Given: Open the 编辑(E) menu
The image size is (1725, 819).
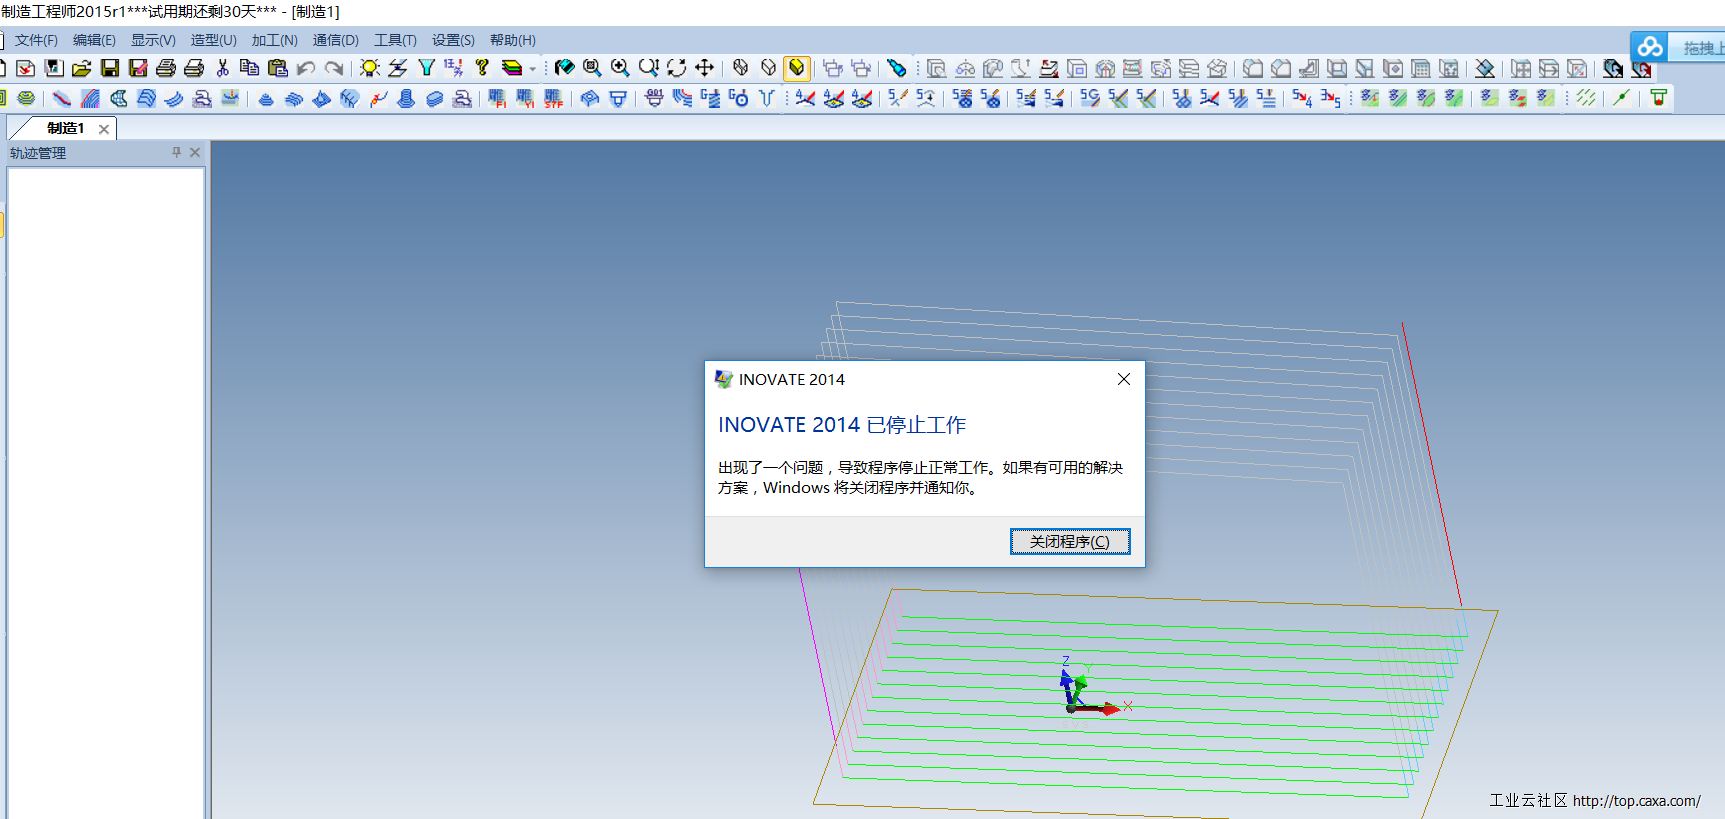Looking at the screenshot, I should [x=94, y=40].
